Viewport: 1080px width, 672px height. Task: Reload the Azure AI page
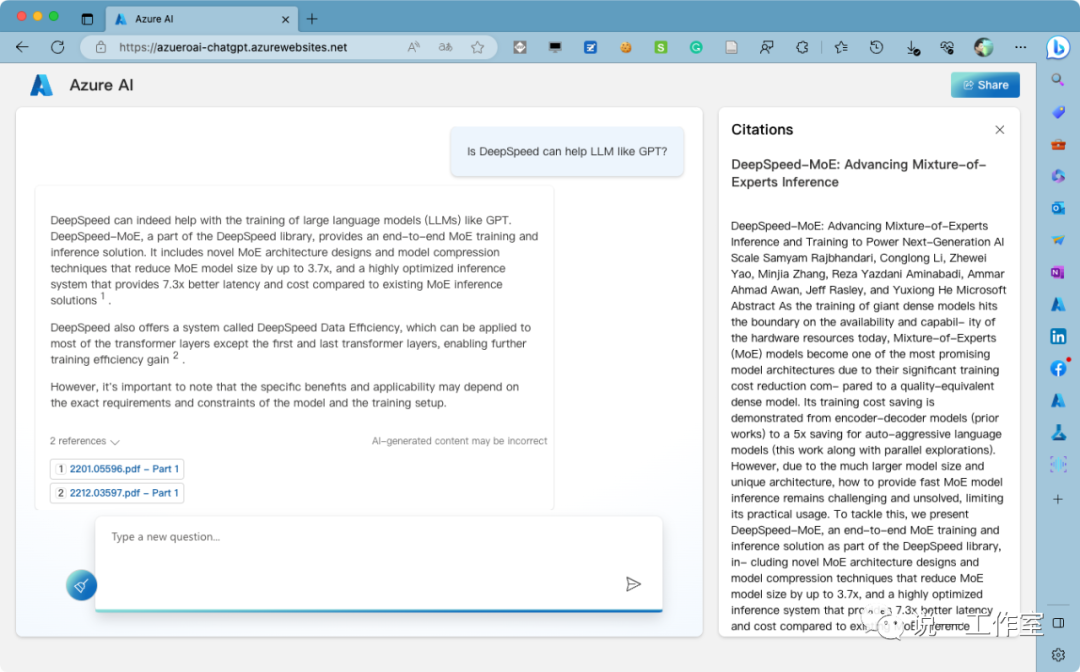tap(58, 47)
